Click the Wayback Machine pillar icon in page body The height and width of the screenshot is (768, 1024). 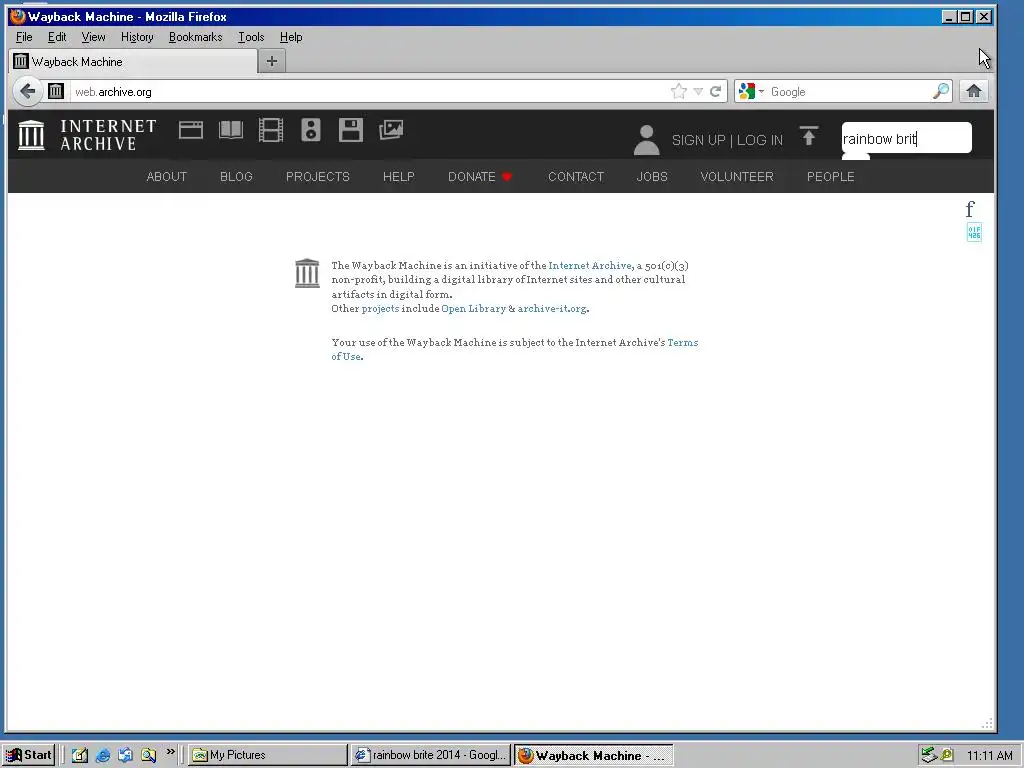tap(307, 273)
